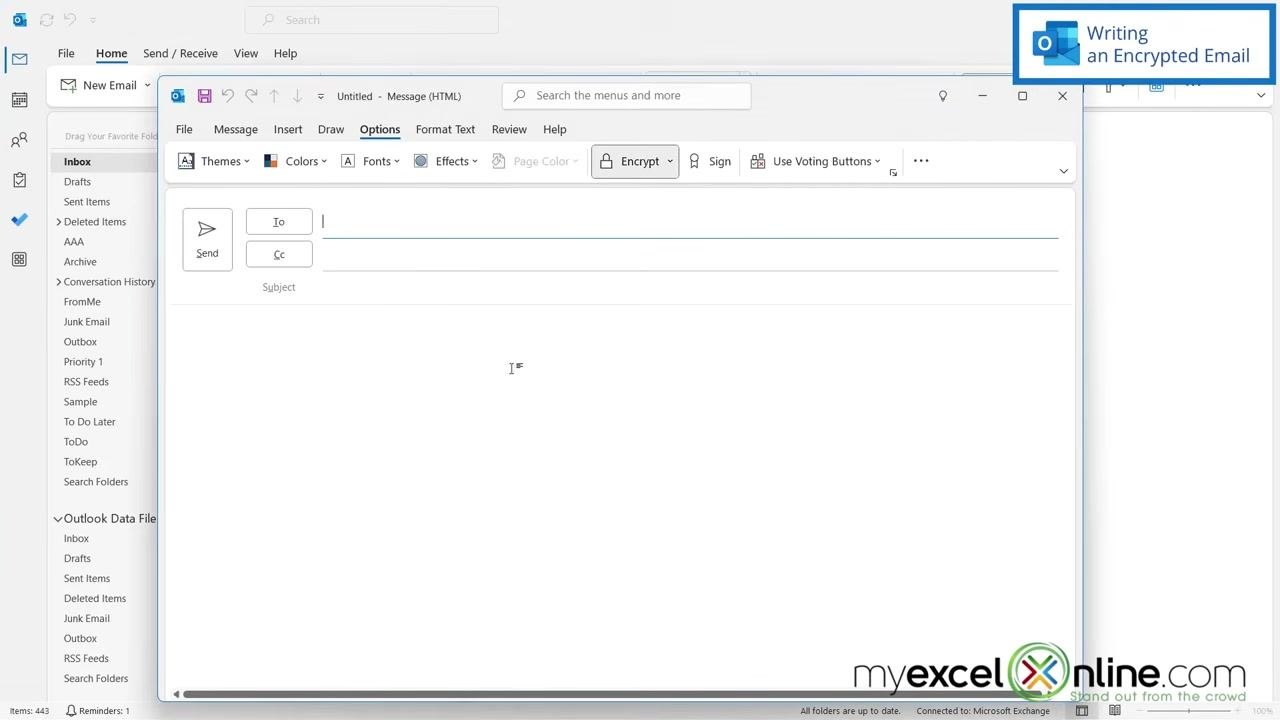
Task: Click Undo icon in main Outlook title bar
Action: [70, 20]
